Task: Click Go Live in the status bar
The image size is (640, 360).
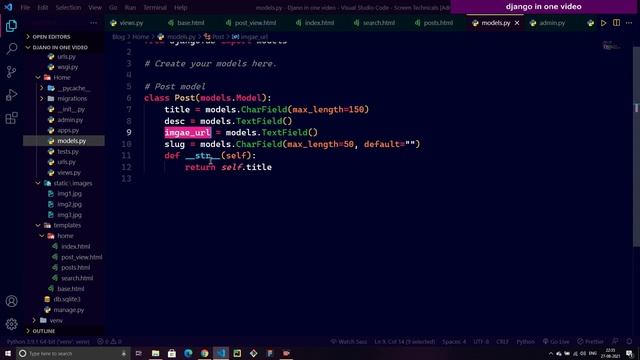Action: [556, 342]
